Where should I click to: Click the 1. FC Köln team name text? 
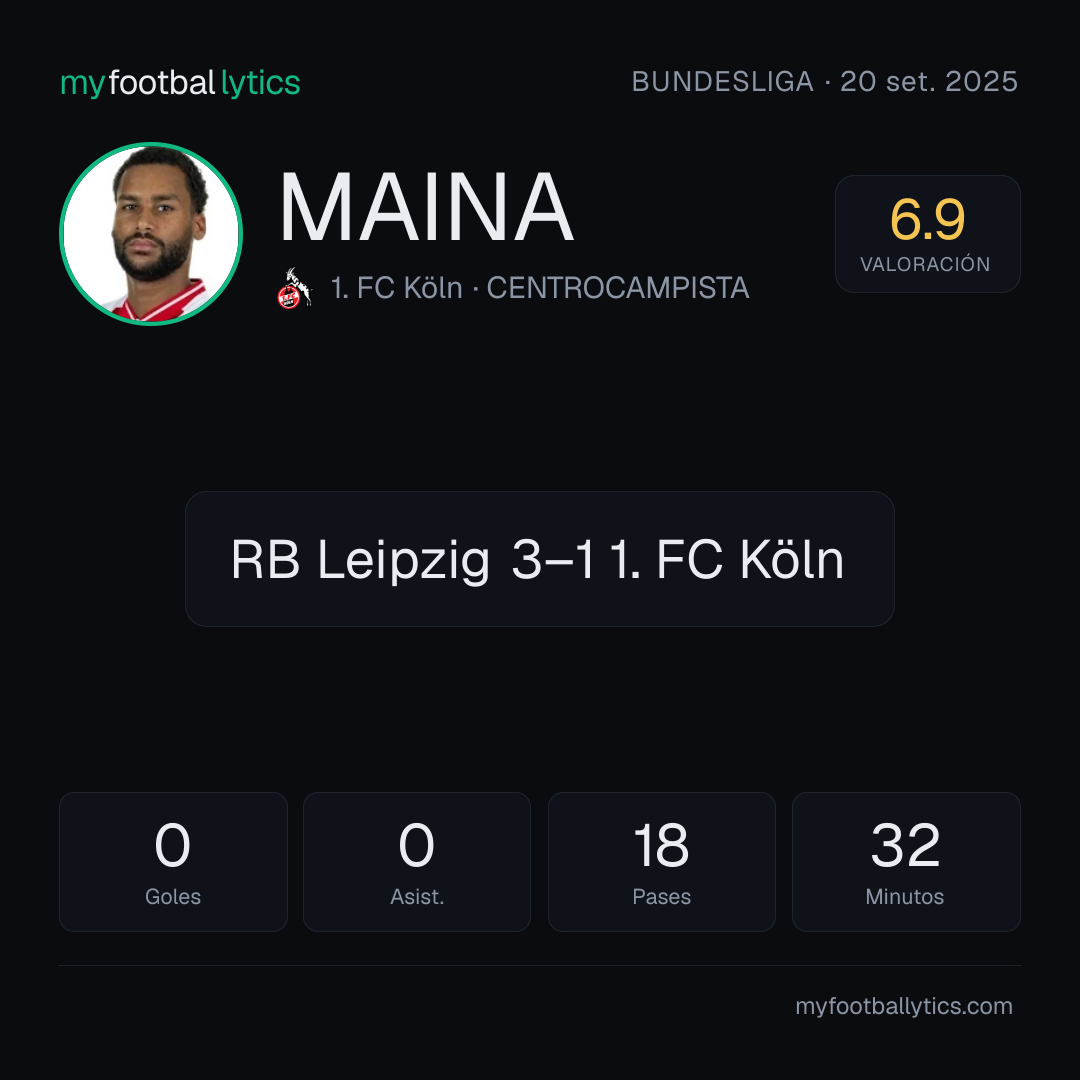[x=396, y=288]
